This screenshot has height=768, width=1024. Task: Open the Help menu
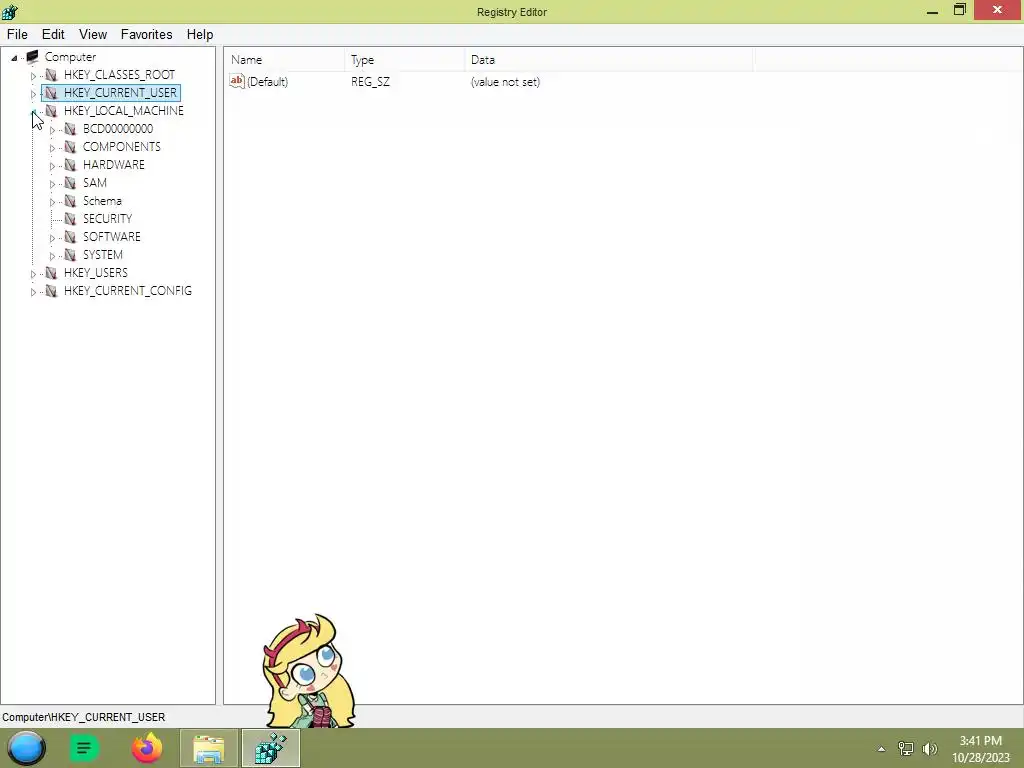200,35
